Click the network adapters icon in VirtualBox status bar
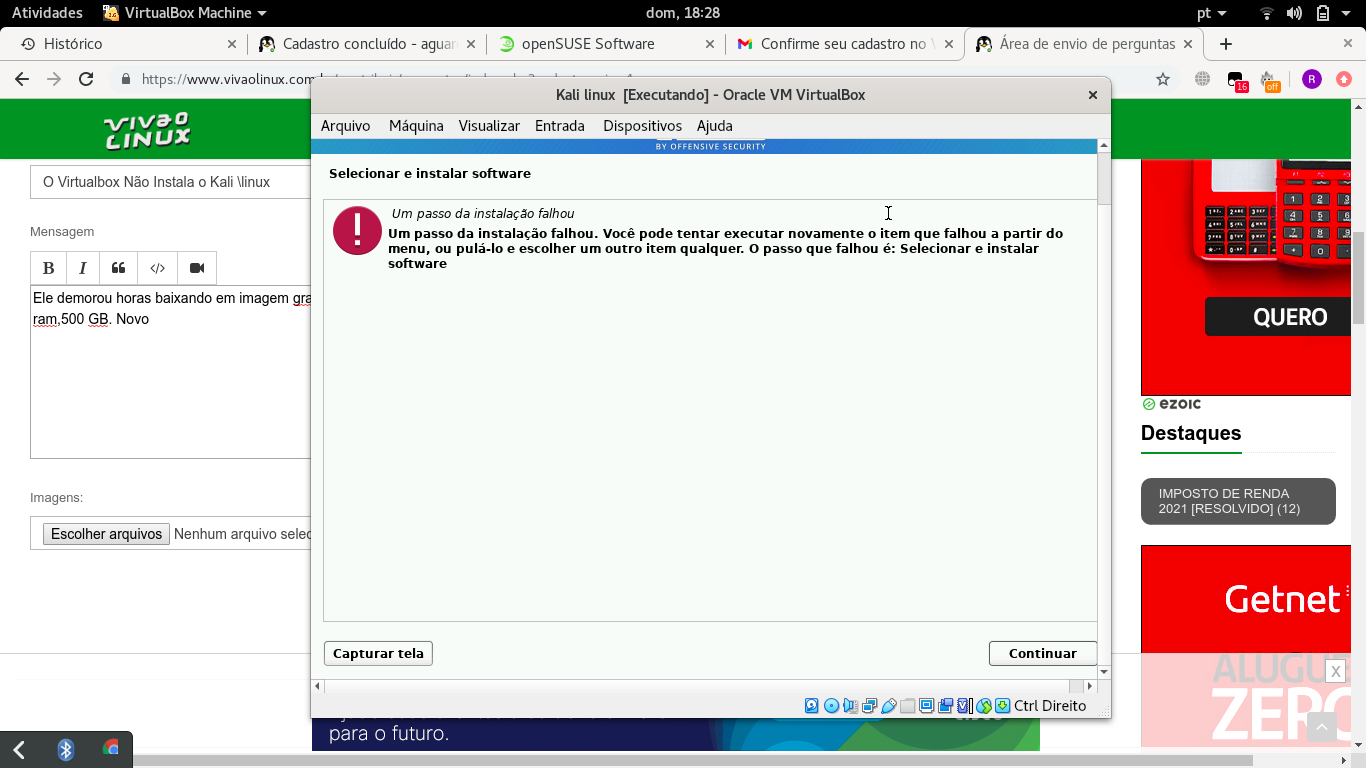Screen dimensions: 1366x768 pyautogui.click(x=869, y=706)
